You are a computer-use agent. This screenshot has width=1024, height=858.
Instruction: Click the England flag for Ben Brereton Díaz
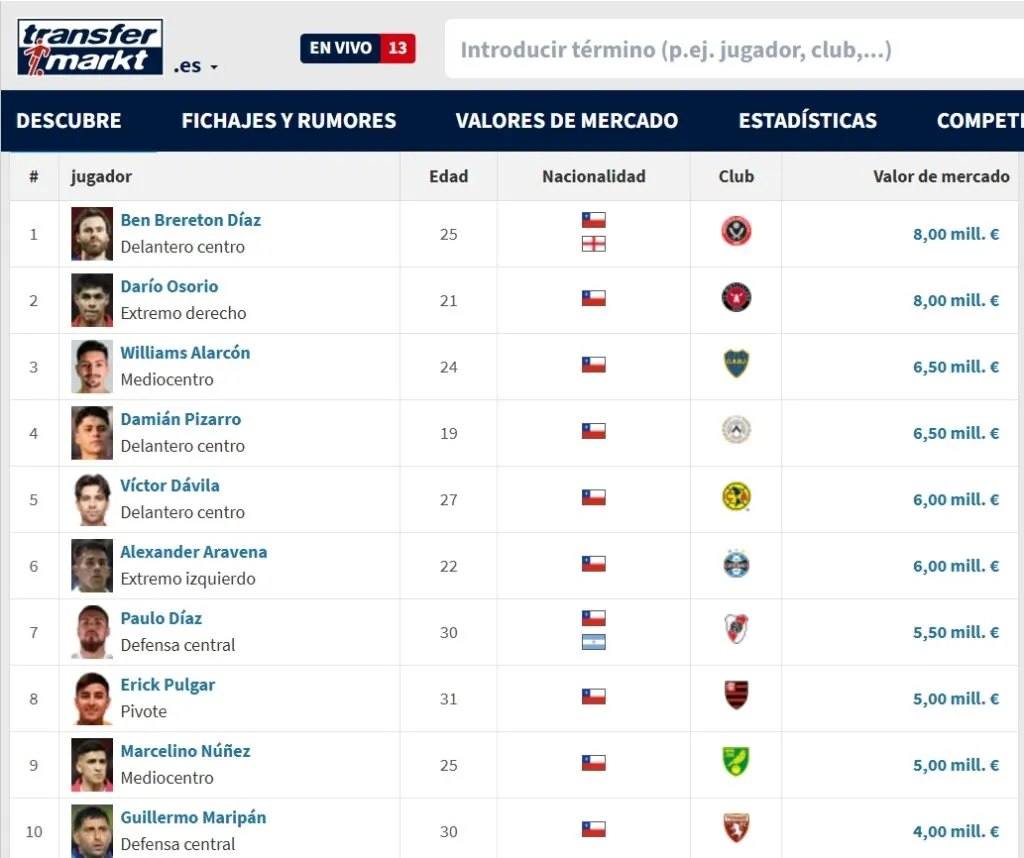[594, 244]
